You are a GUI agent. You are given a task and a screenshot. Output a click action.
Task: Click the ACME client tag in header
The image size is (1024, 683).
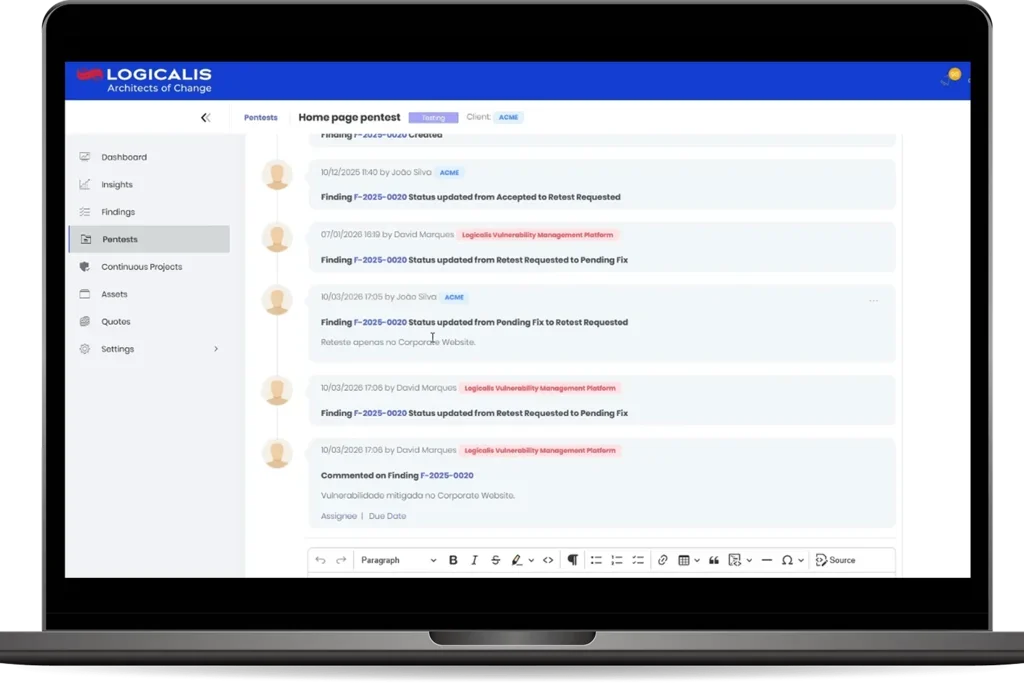[508, 118]
